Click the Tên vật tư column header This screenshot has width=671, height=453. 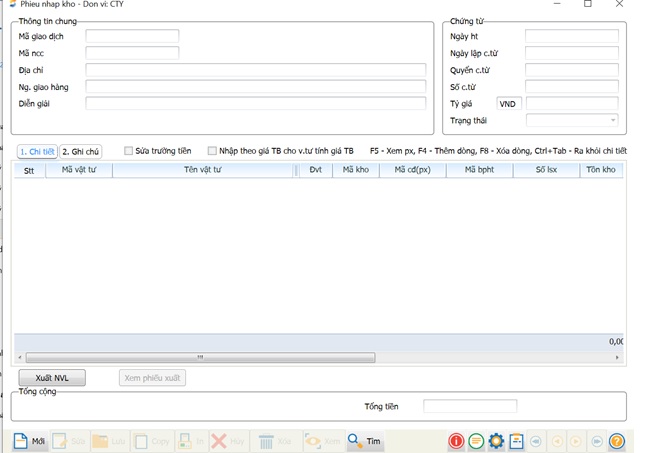point(203,170)
